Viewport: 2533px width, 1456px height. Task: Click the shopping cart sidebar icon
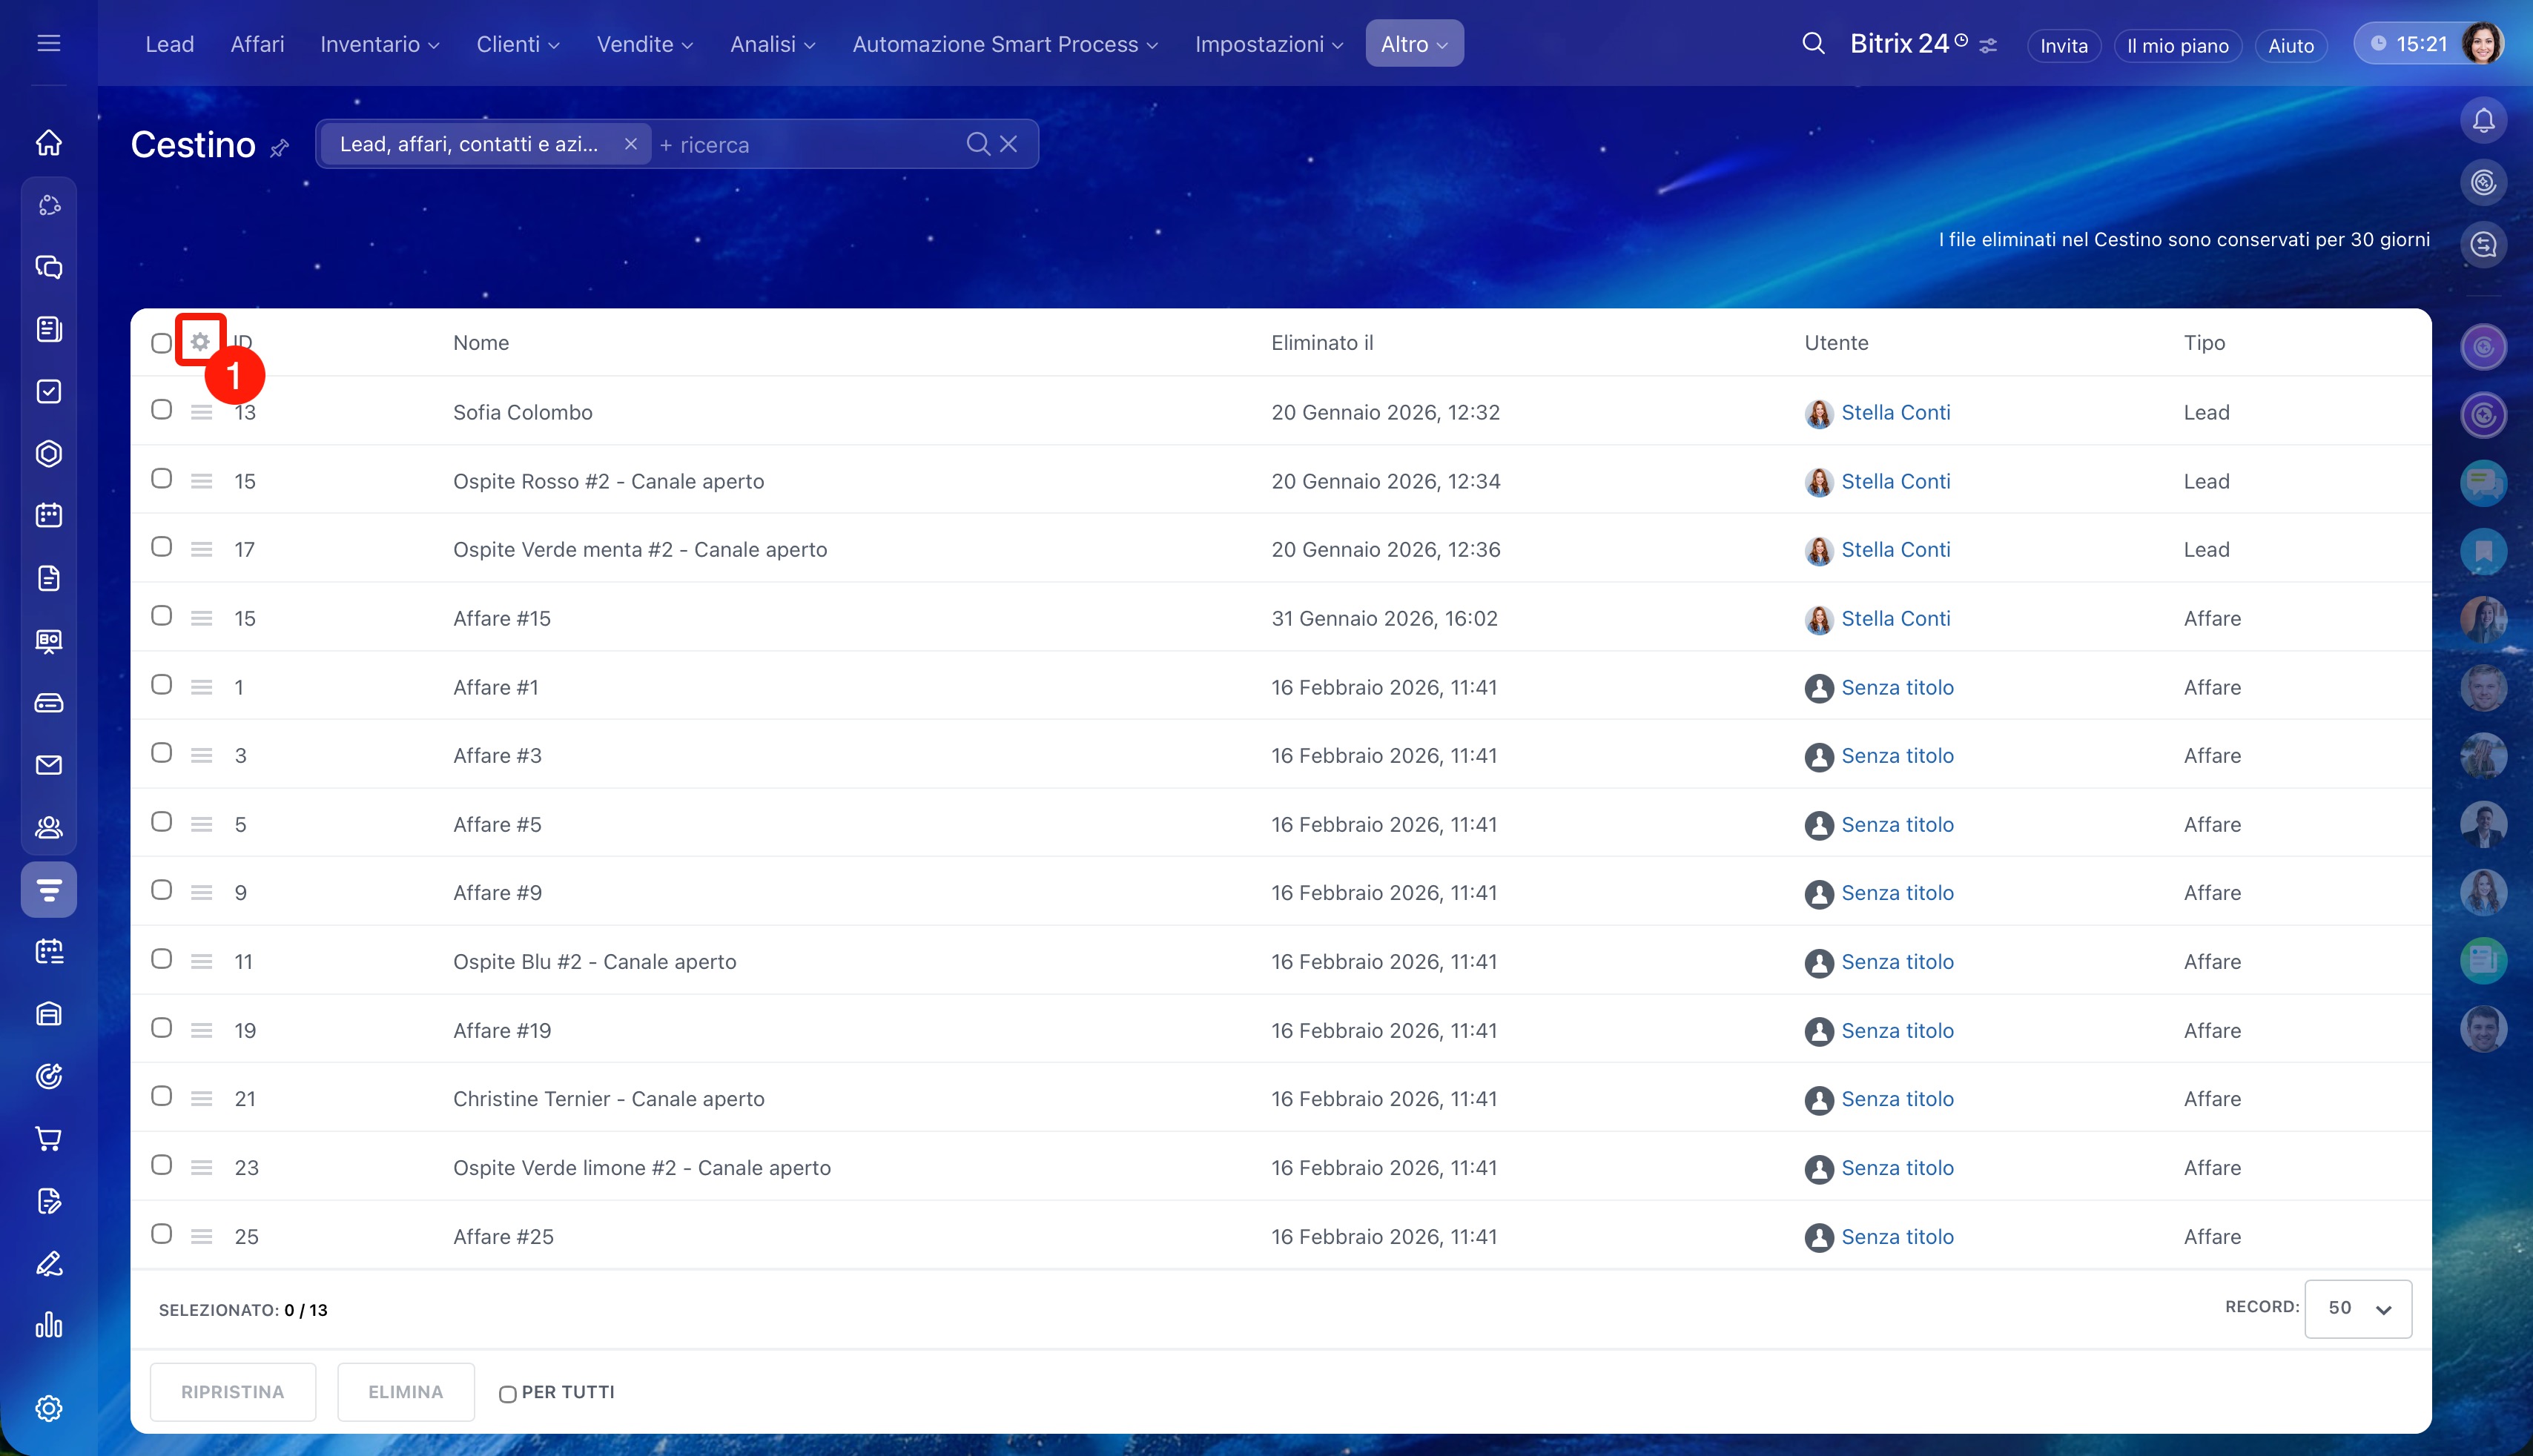pyautogui.click(x=49, y=1138)
